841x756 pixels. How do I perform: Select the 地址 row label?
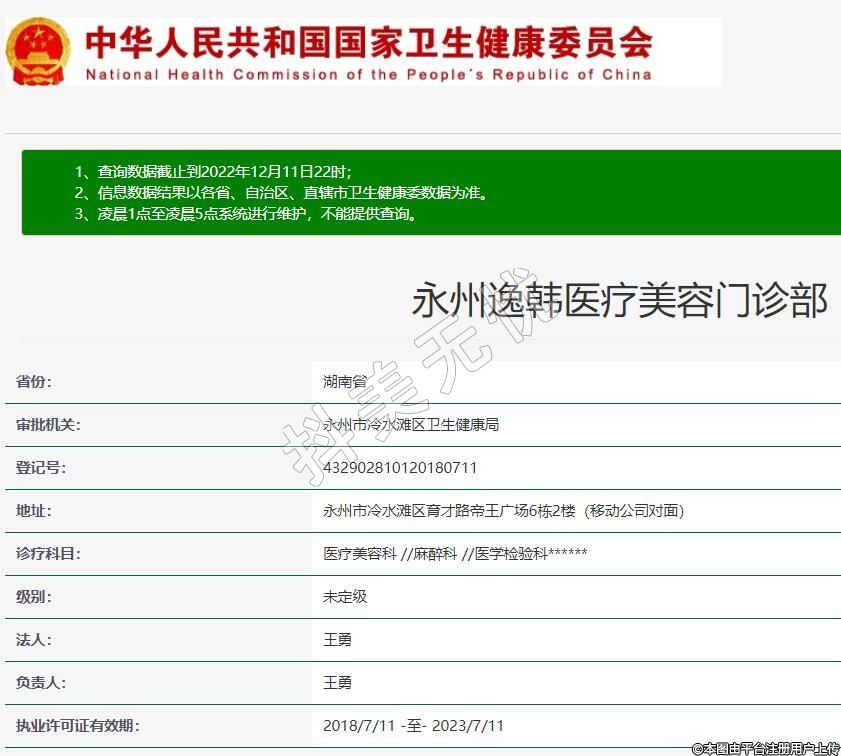tap(34, 511)
